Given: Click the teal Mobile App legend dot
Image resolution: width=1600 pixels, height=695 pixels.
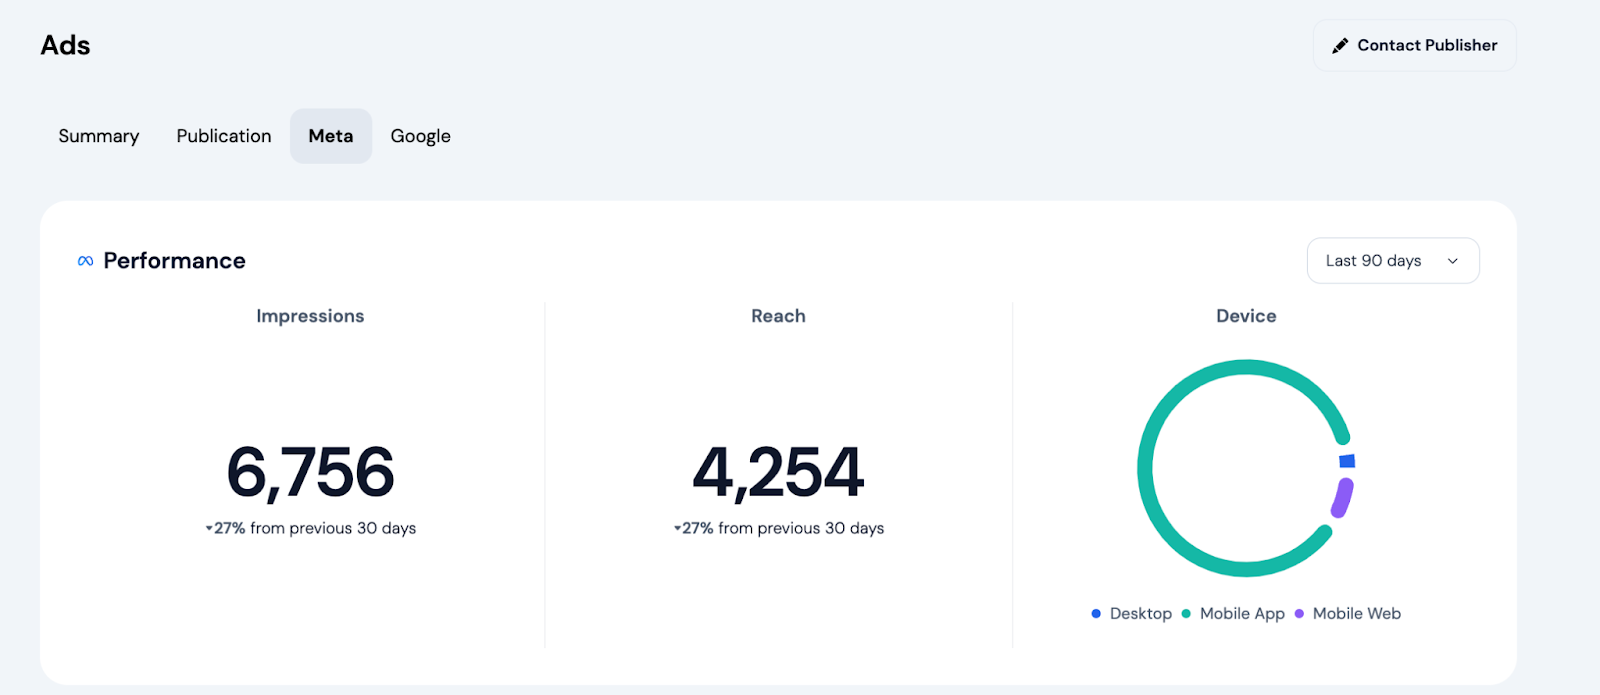Looking at the screenshot, I should (1186, 614).
